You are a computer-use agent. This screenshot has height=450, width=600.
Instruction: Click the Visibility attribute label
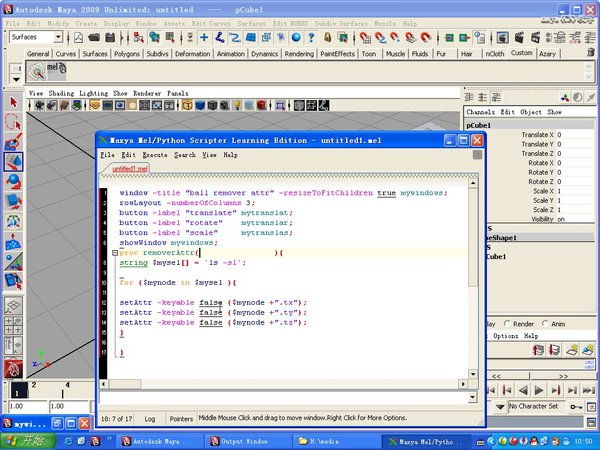pyautogui.click(x=542, y=219)
